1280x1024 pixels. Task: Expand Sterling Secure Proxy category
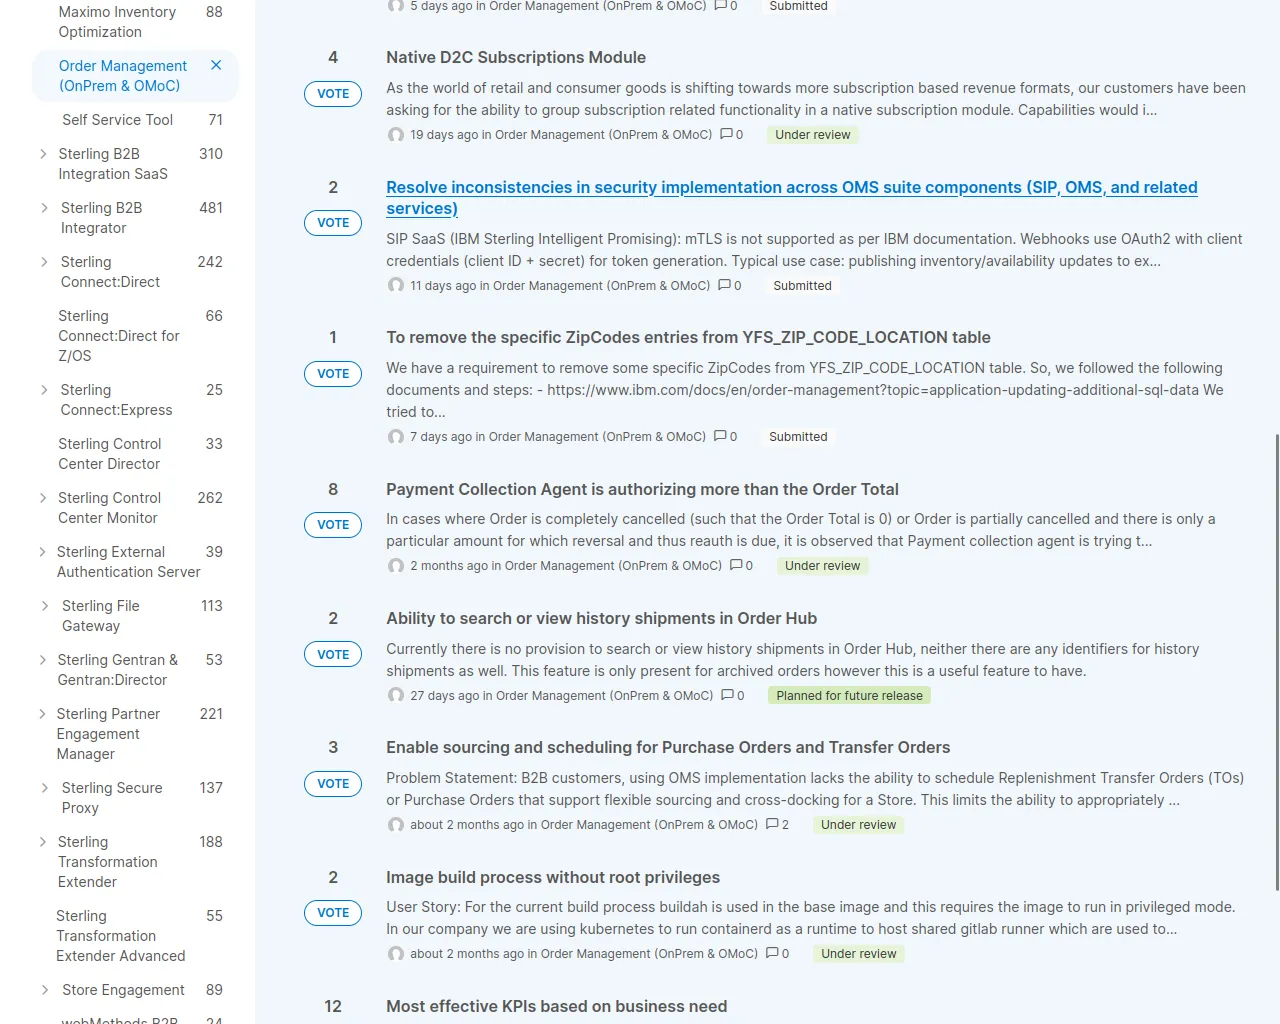coord(43,788)
